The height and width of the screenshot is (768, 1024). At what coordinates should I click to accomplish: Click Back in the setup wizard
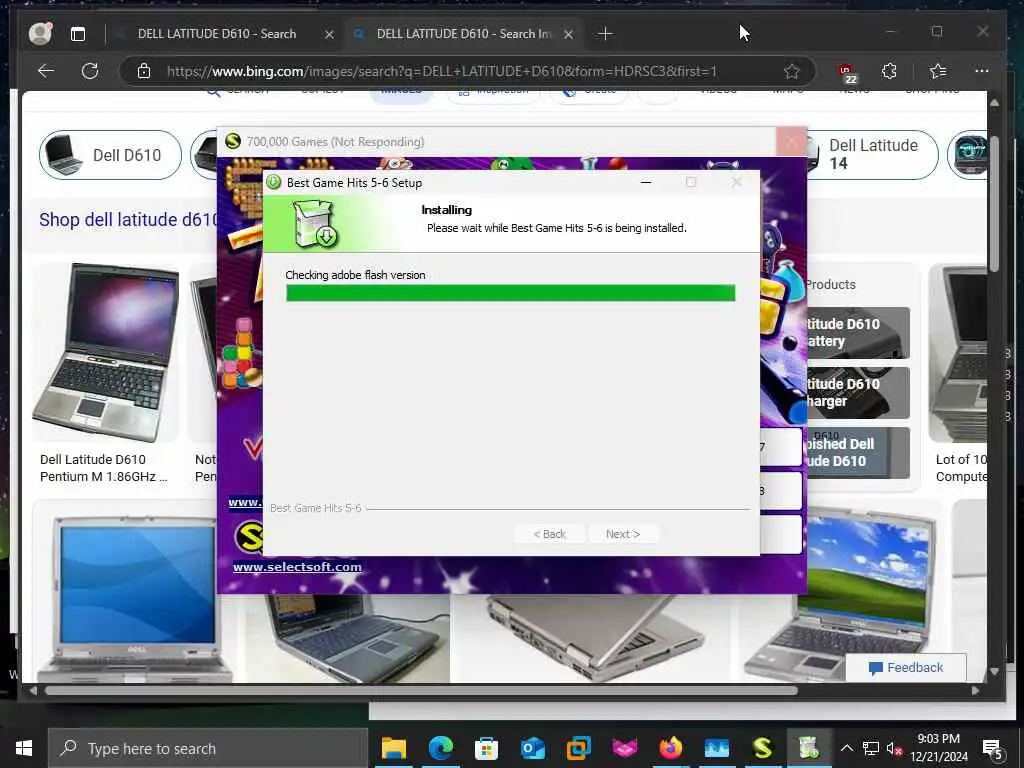click(x=549, y=534)
